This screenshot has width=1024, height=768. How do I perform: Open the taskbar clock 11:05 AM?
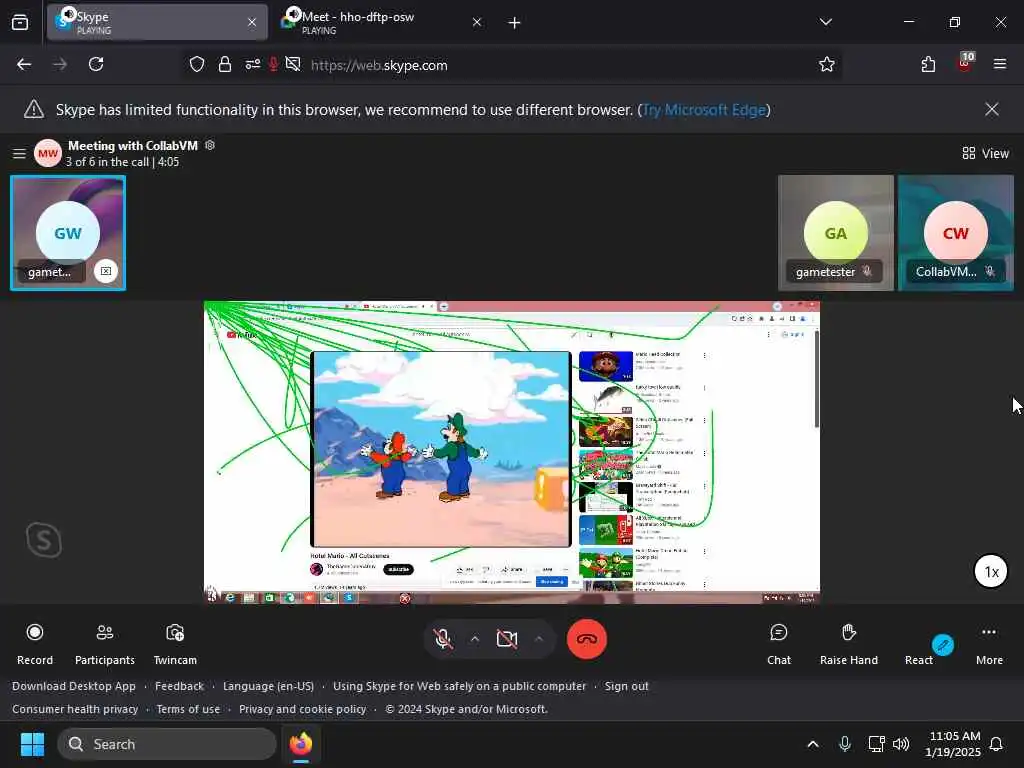pos(953,744)
